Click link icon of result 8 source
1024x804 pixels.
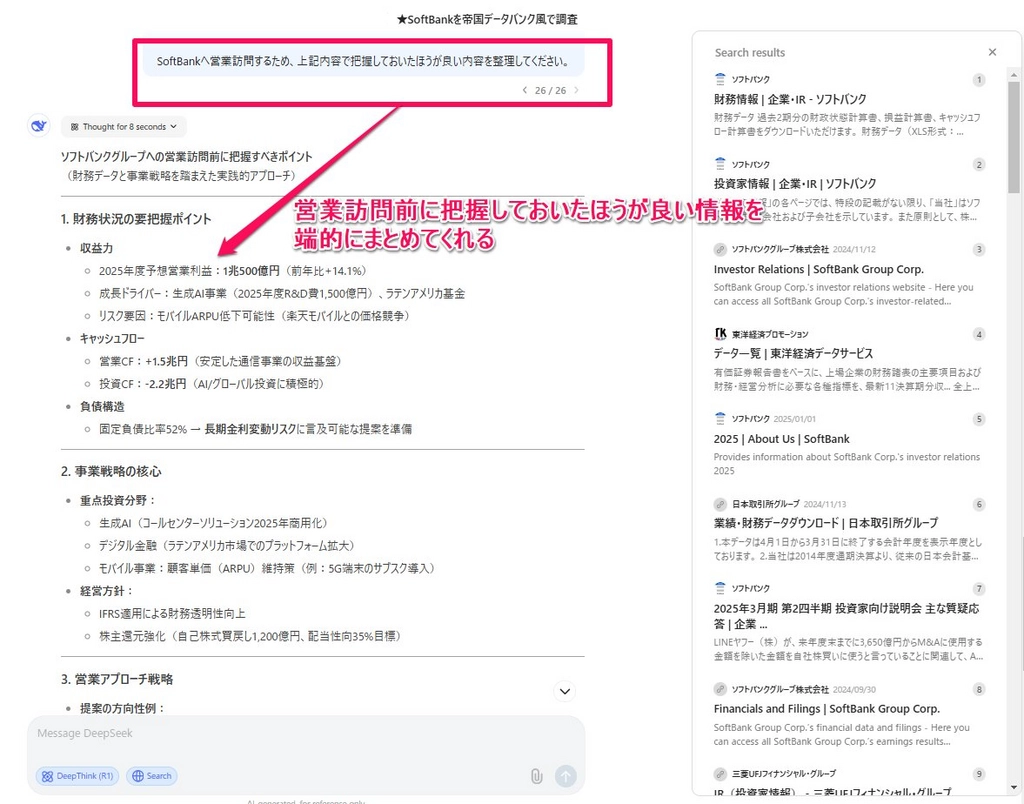click(x=720, y=689)
